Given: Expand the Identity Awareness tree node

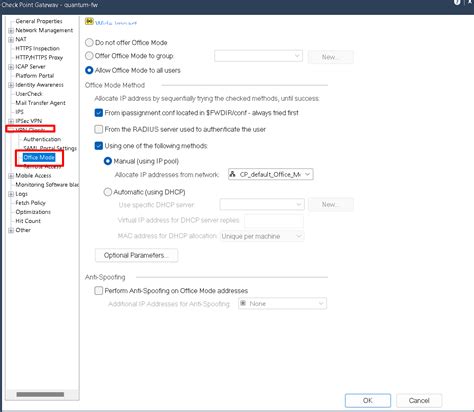Looking at the screenshot, I should pos(11,85).
